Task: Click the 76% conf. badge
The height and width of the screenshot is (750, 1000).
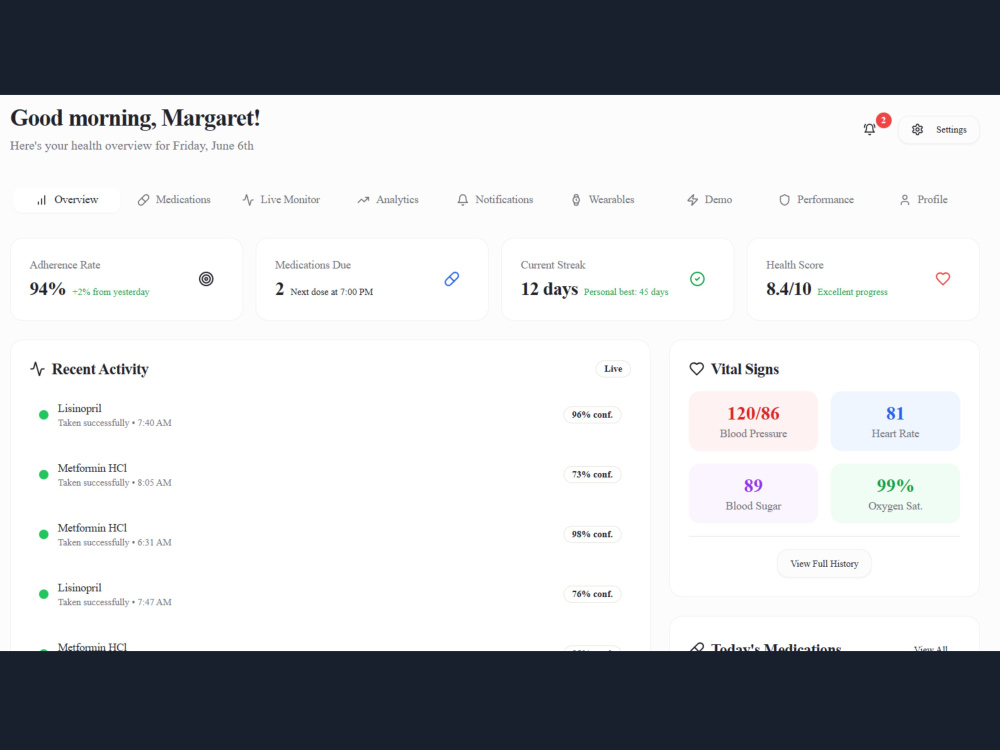Action: (x=592, y=594)
